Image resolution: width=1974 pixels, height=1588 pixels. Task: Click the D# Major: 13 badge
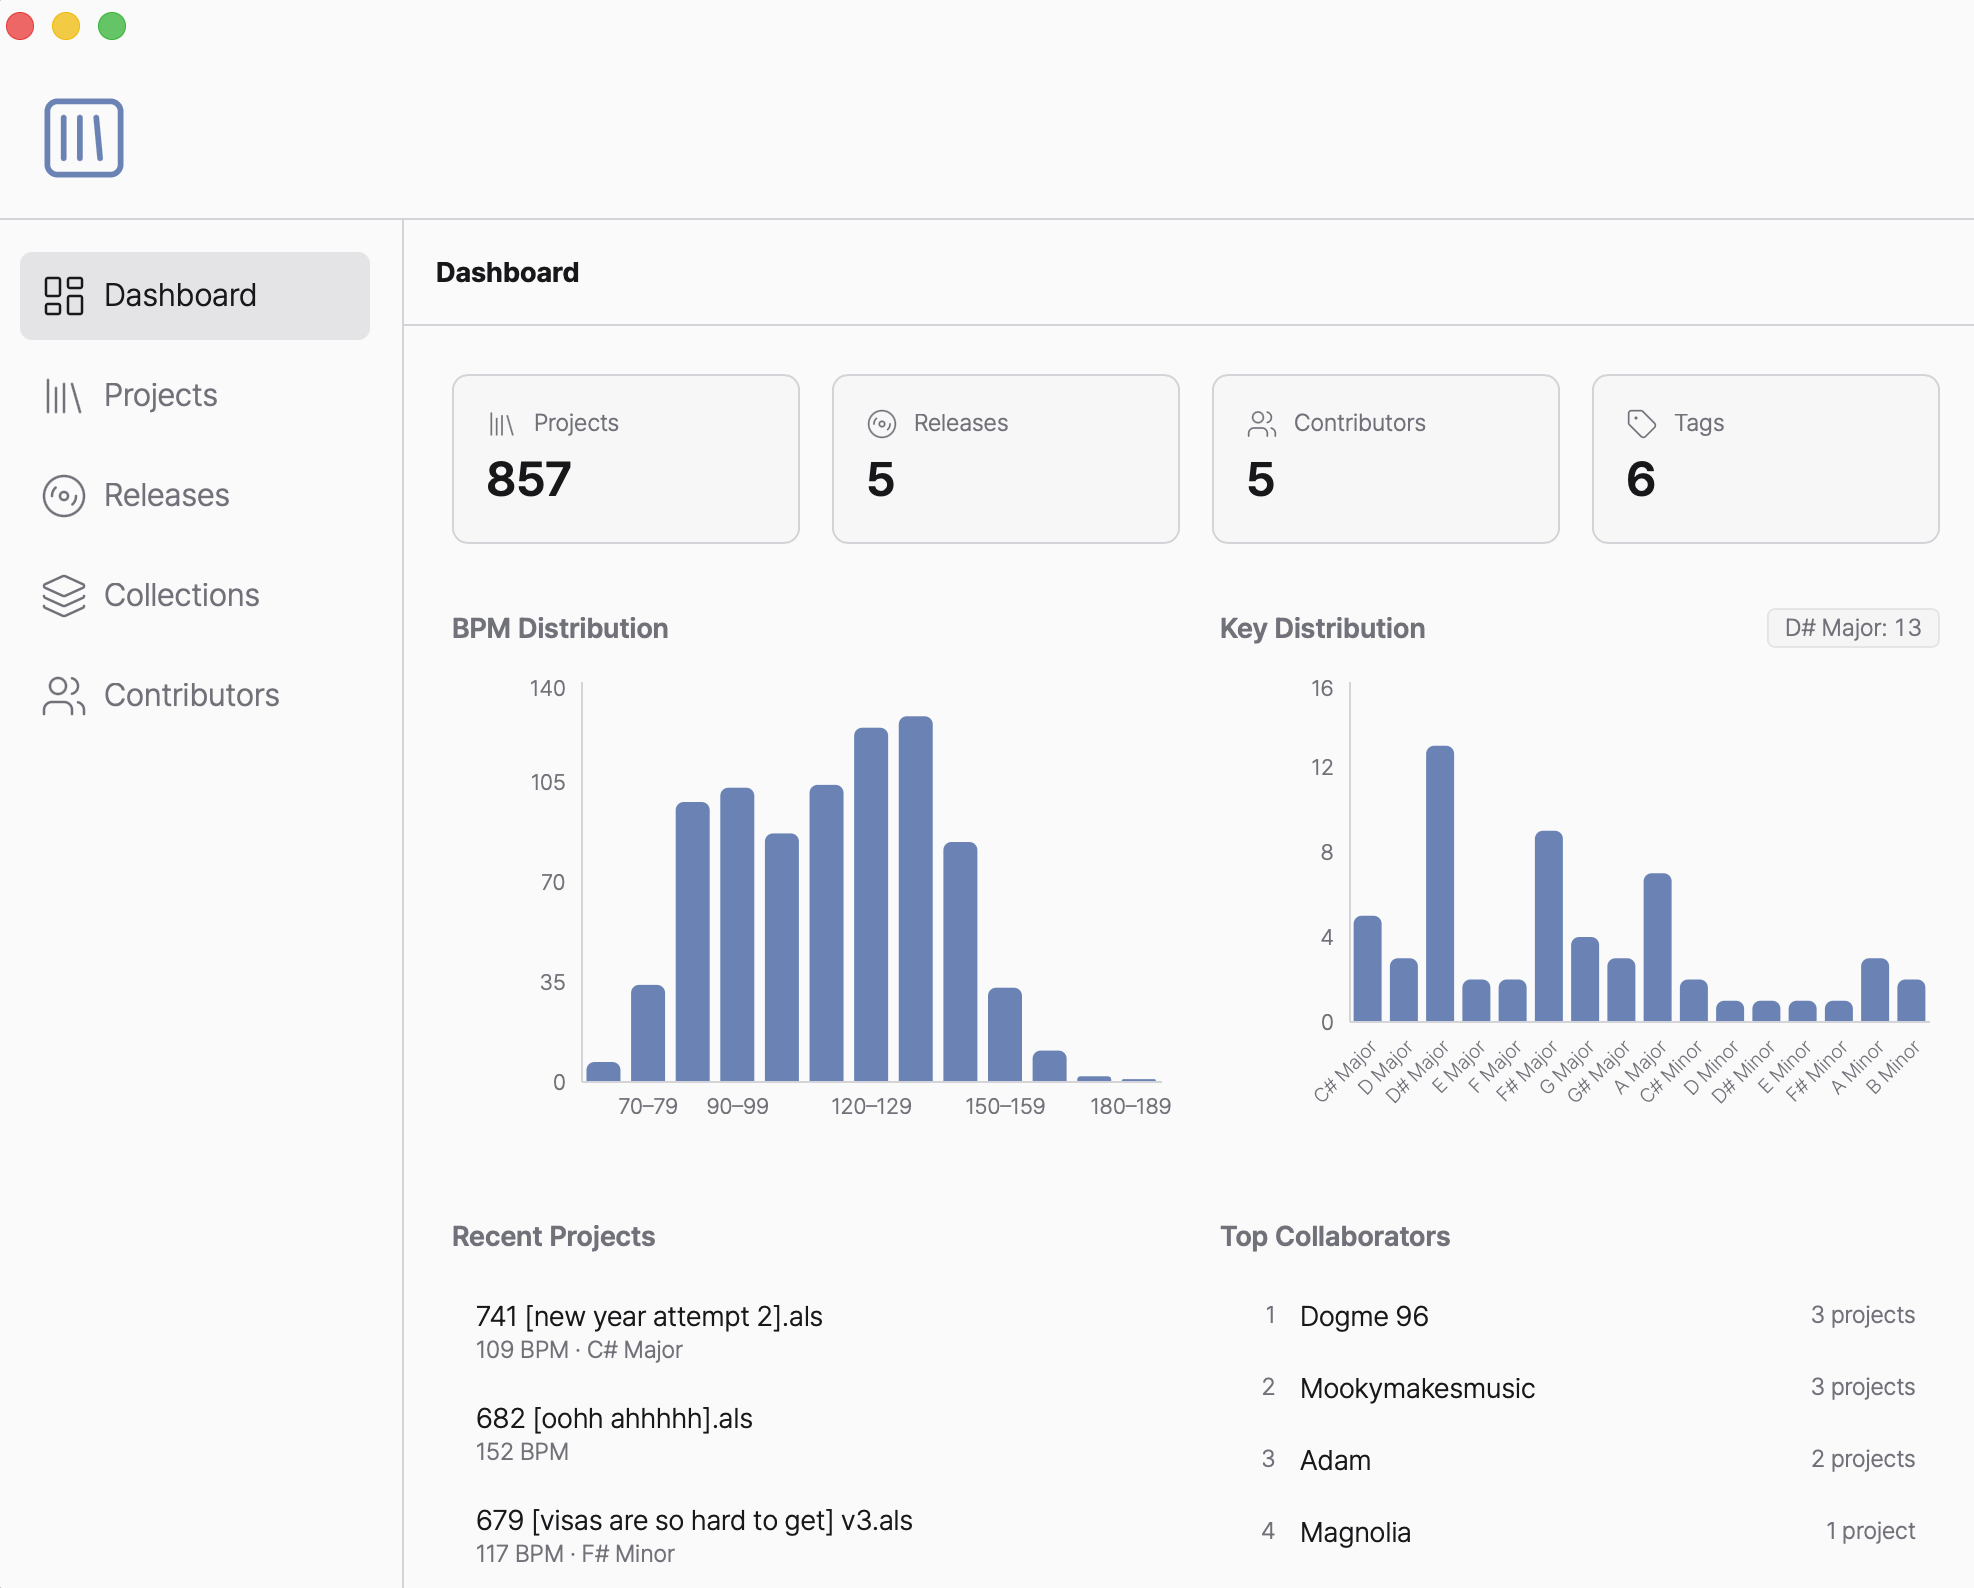tap(1852, 628)
